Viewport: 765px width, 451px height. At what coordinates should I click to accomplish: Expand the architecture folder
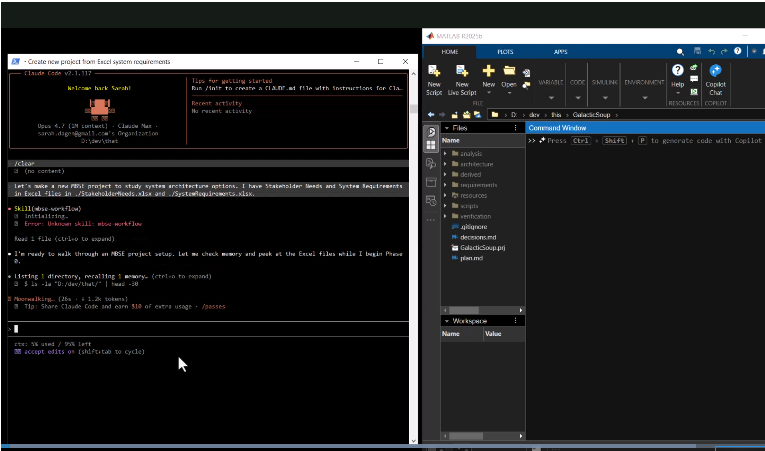(x=445, y=164)
